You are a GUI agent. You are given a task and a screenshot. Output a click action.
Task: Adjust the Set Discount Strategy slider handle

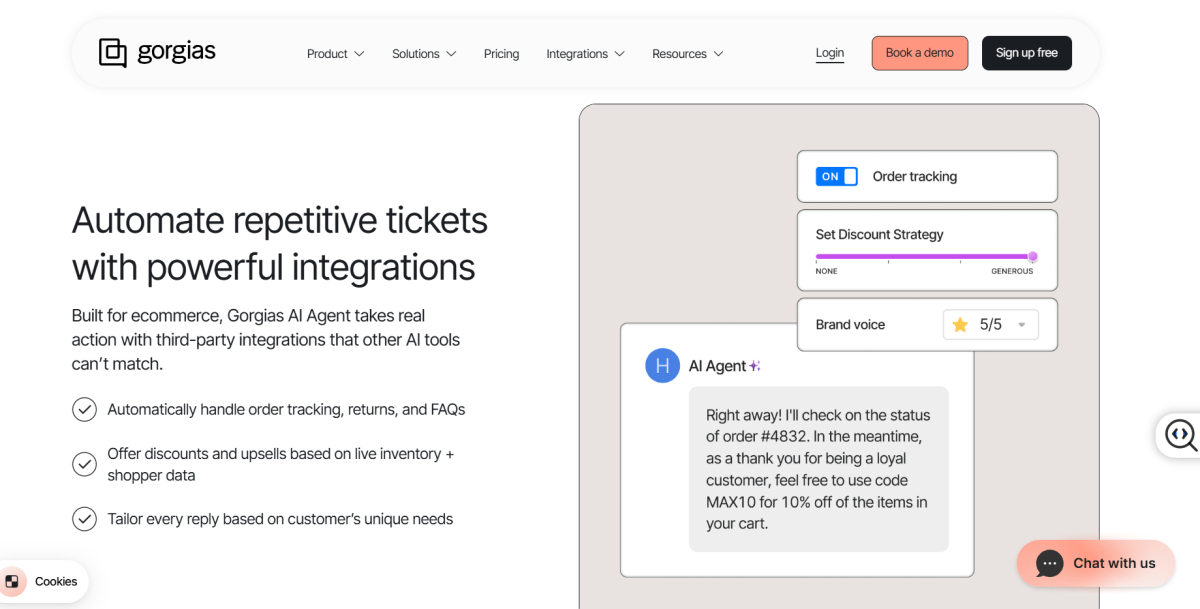[1033, 256]
